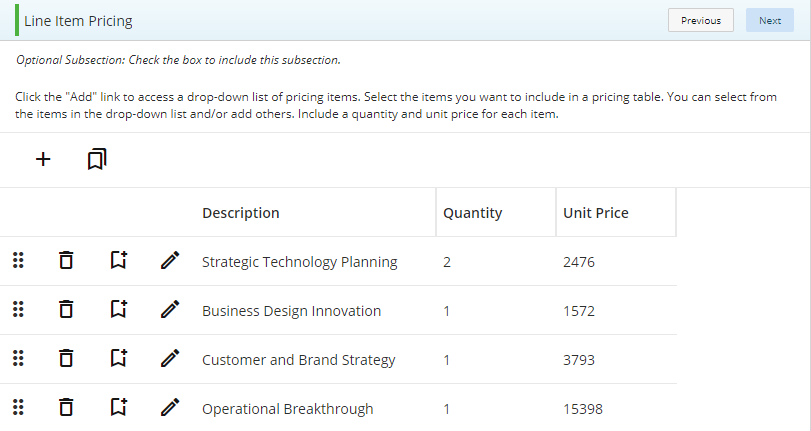Edit the Operational Breakthrough line item
Viewport: 811px width, 431px height.
[x=170, y=407]
